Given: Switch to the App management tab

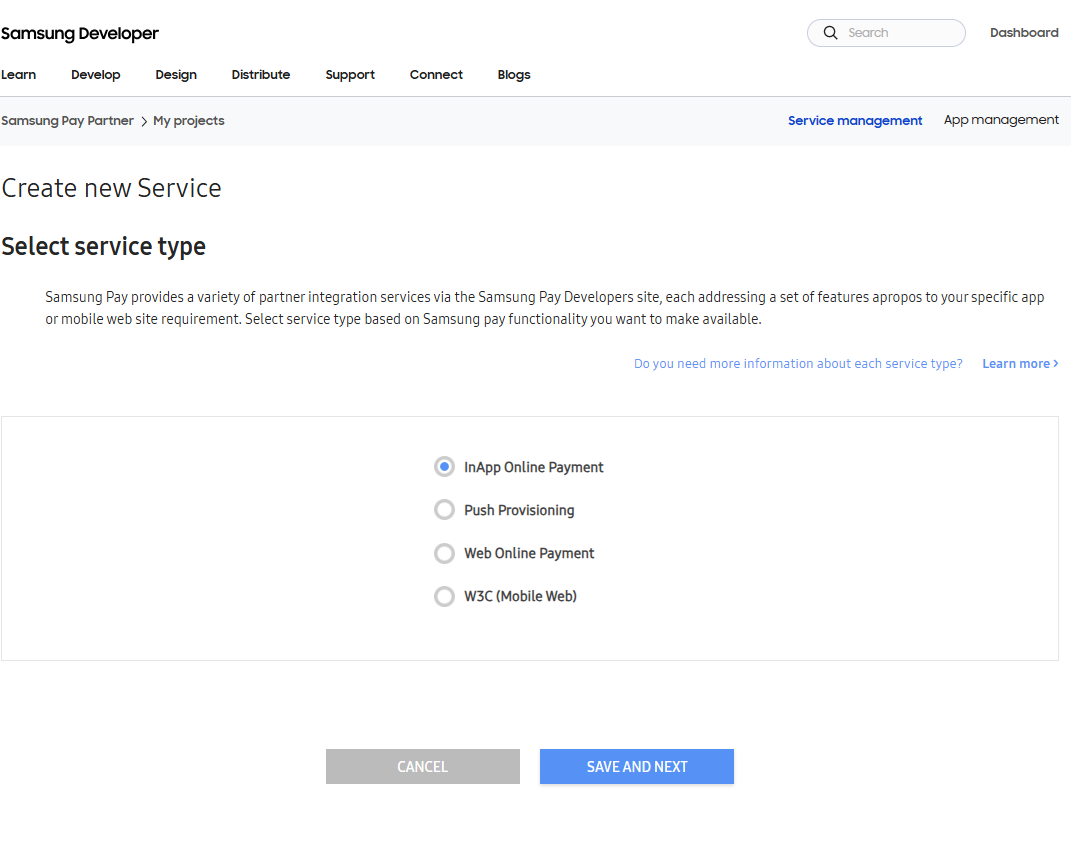Looking at the screenshot, I should 1001,120.
